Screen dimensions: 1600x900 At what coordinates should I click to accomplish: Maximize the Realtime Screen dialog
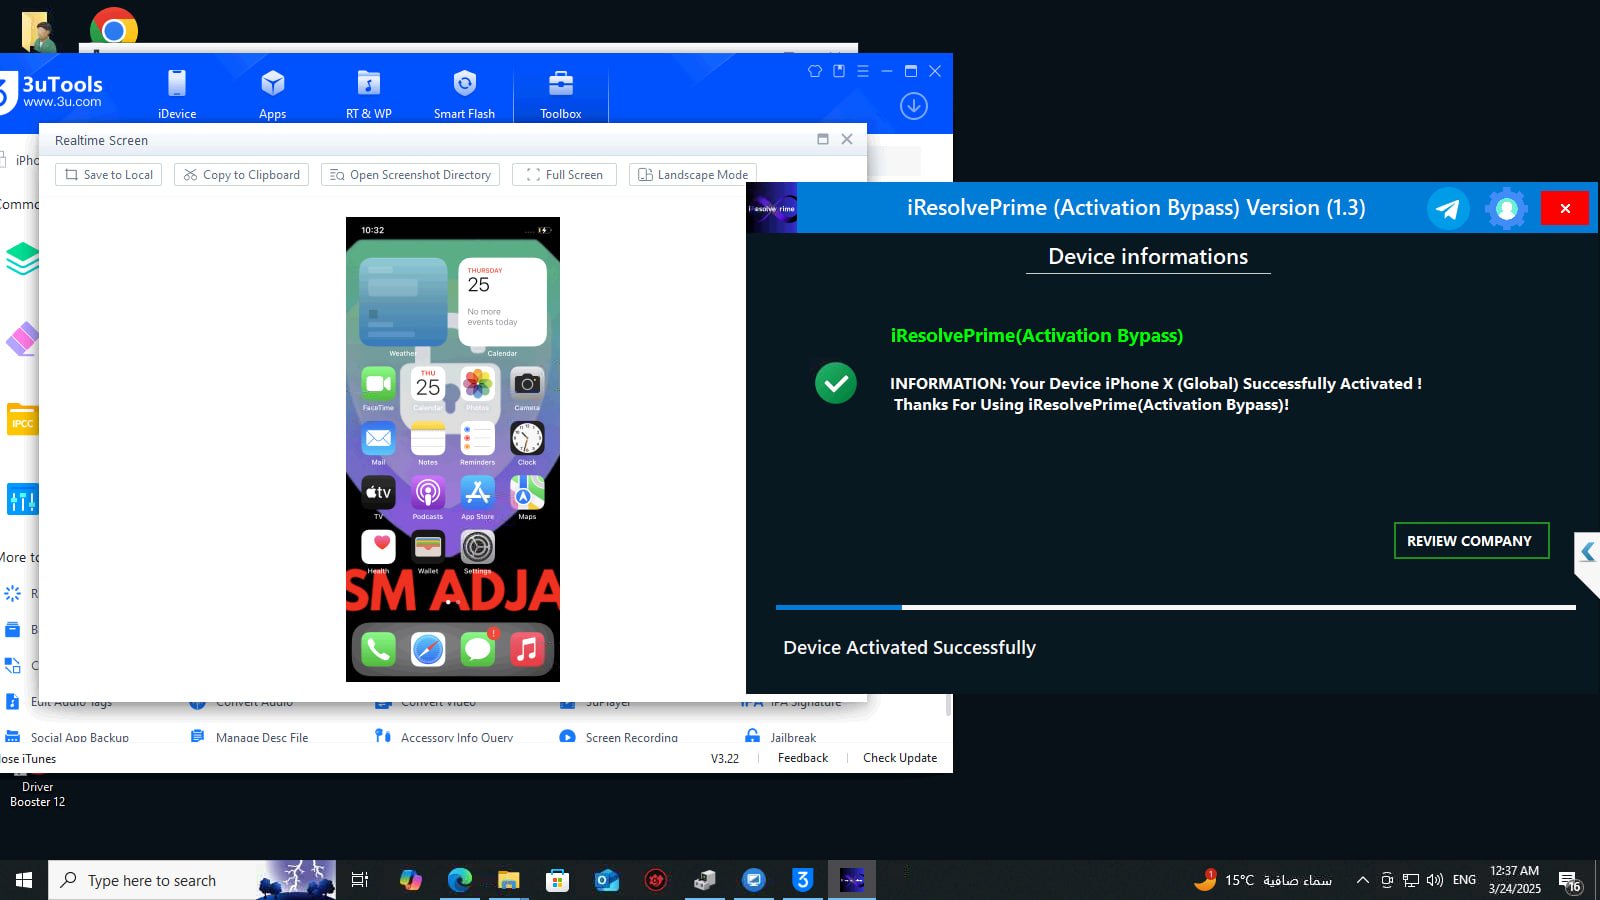(x=823, y=139)
